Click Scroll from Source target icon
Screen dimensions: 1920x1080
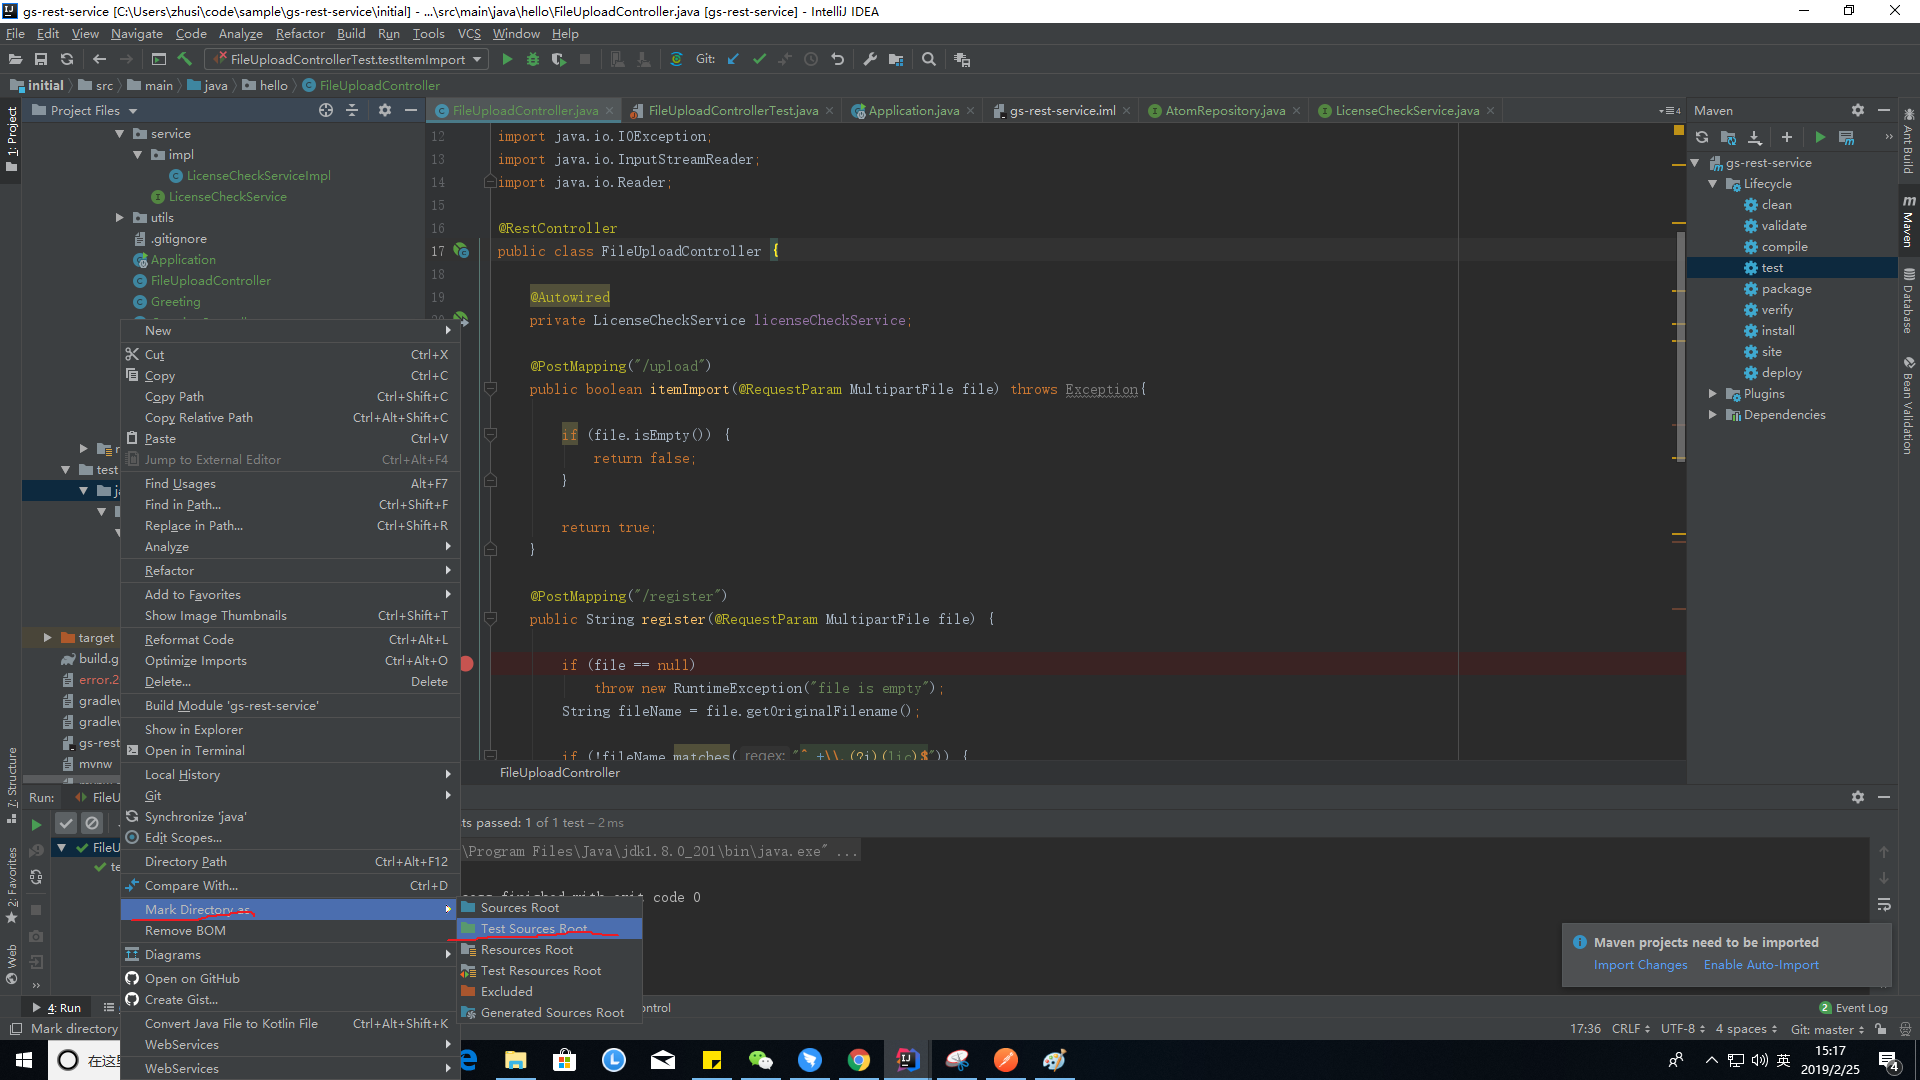326,110
